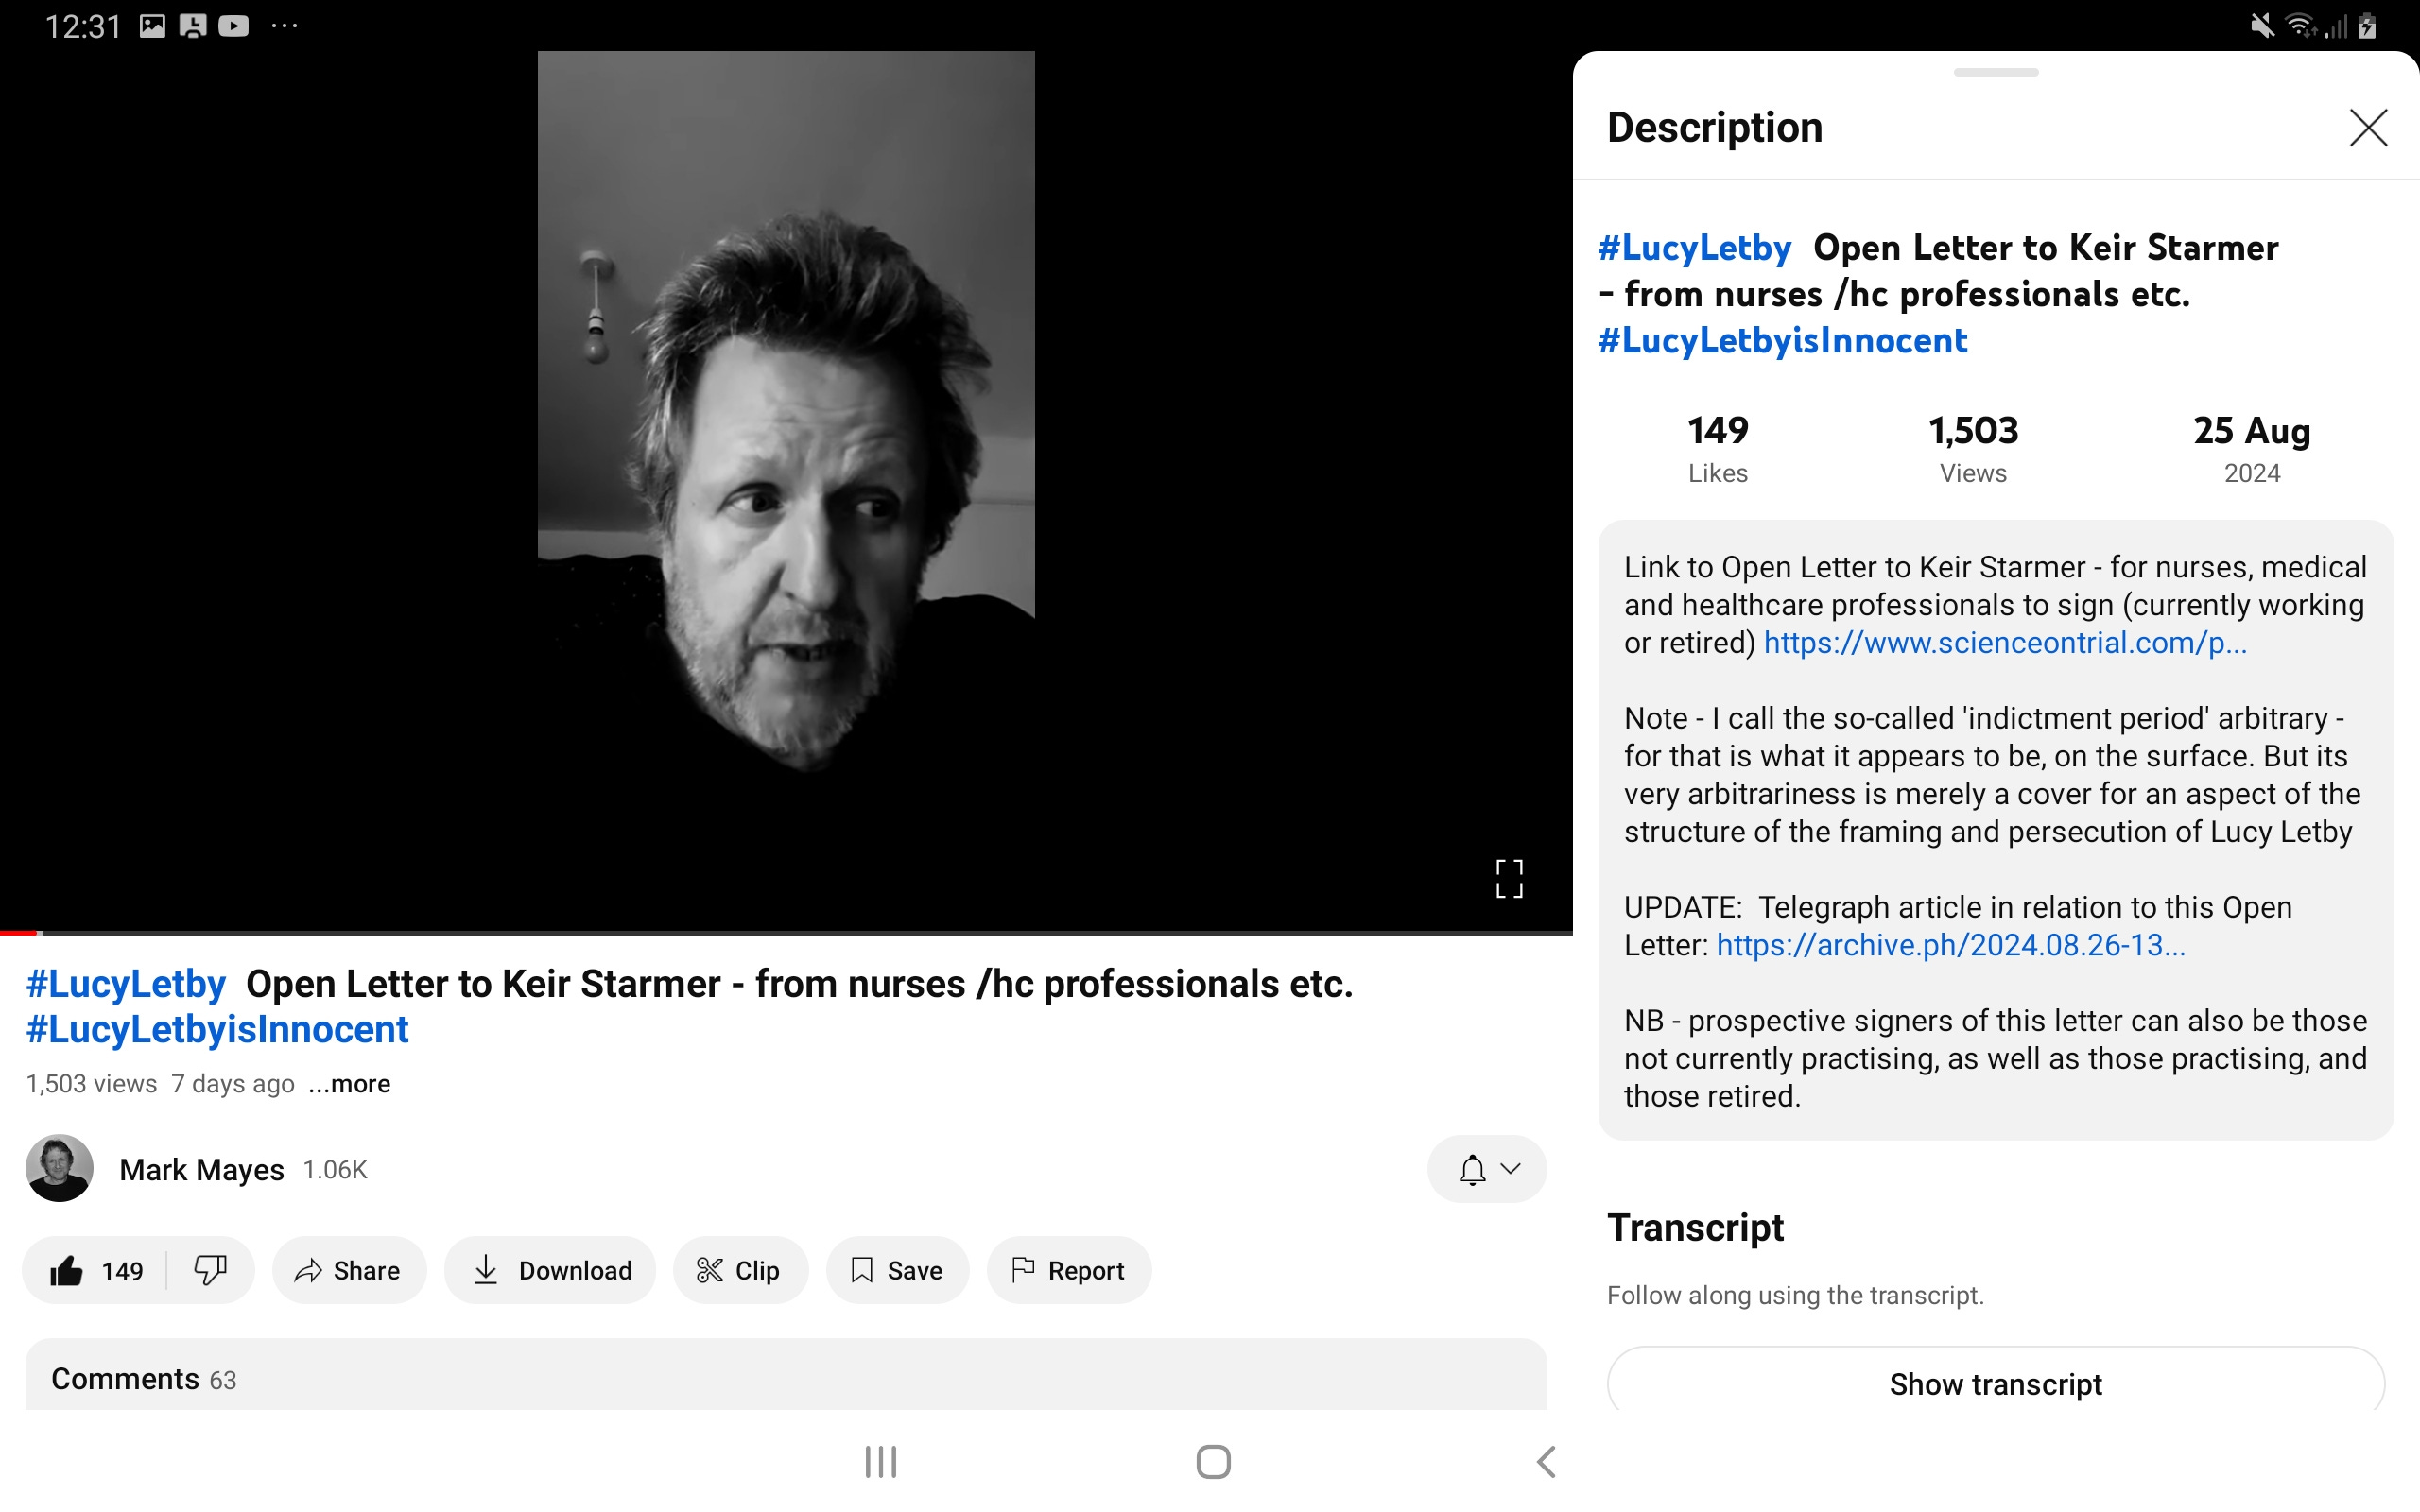The width and height of the screenshot is (2420, 1512).
Task: Open the gallery image notification icon
Action: pyautogui.click(x=152, y=26)
